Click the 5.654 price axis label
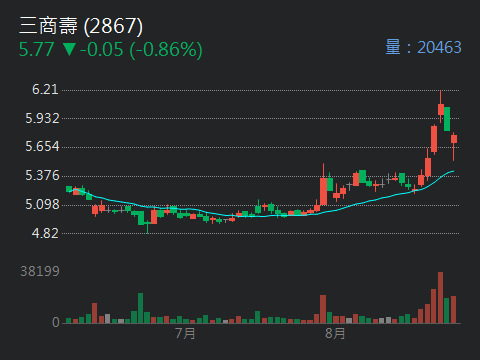This screenshot has height=360, width=480. [42, 147]
